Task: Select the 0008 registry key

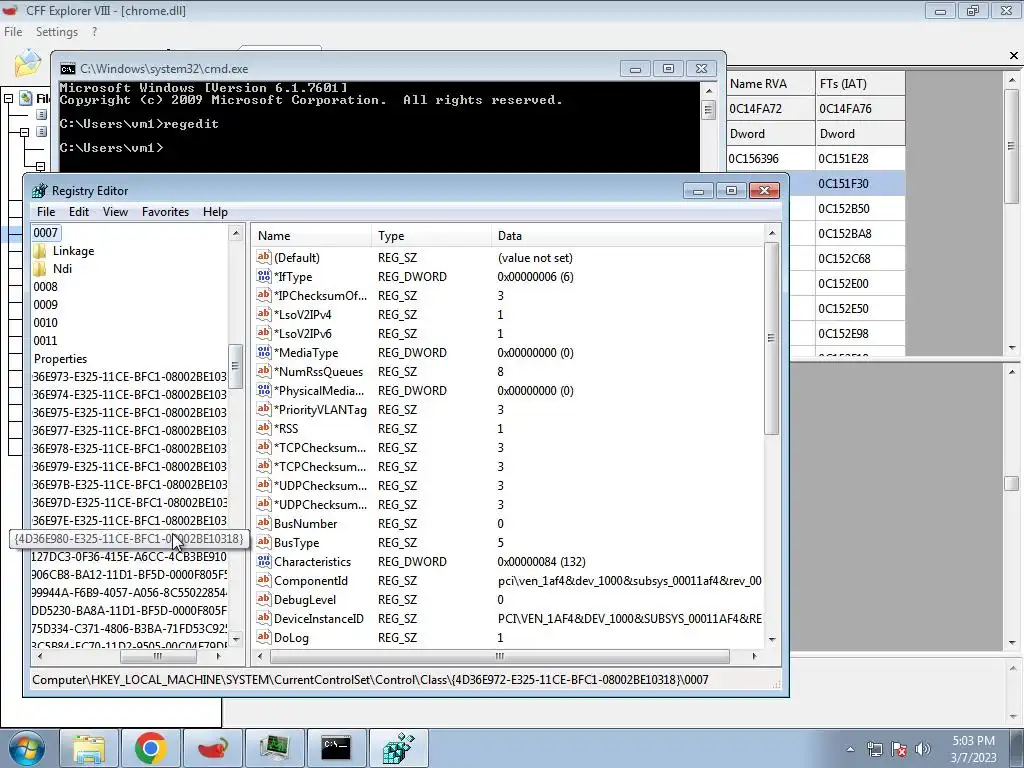Action: [x=46, y=287]
